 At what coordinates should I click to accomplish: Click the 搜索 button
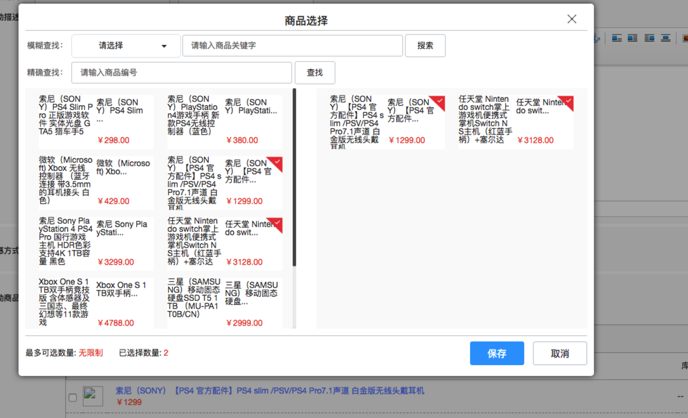[425, 46]
